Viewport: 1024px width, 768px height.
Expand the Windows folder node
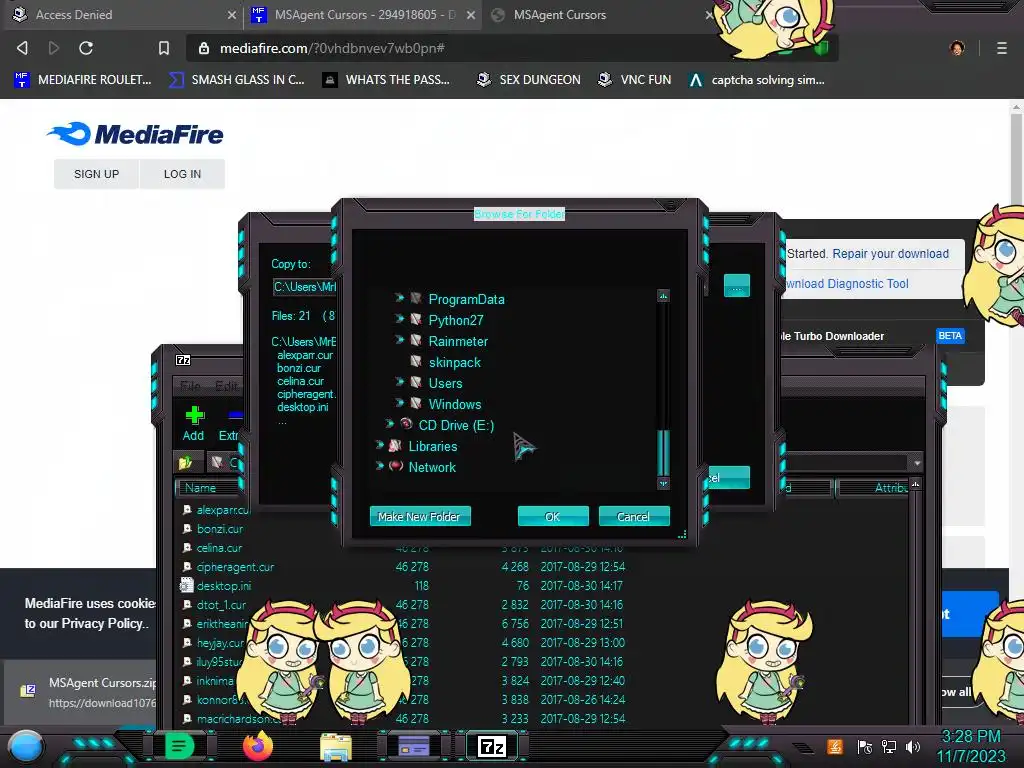400,402
